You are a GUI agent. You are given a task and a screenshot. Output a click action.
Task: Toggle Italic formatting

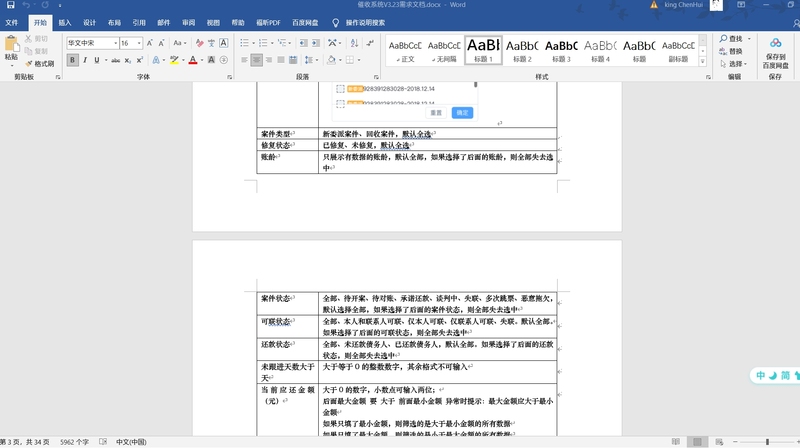tap(85, 60)
